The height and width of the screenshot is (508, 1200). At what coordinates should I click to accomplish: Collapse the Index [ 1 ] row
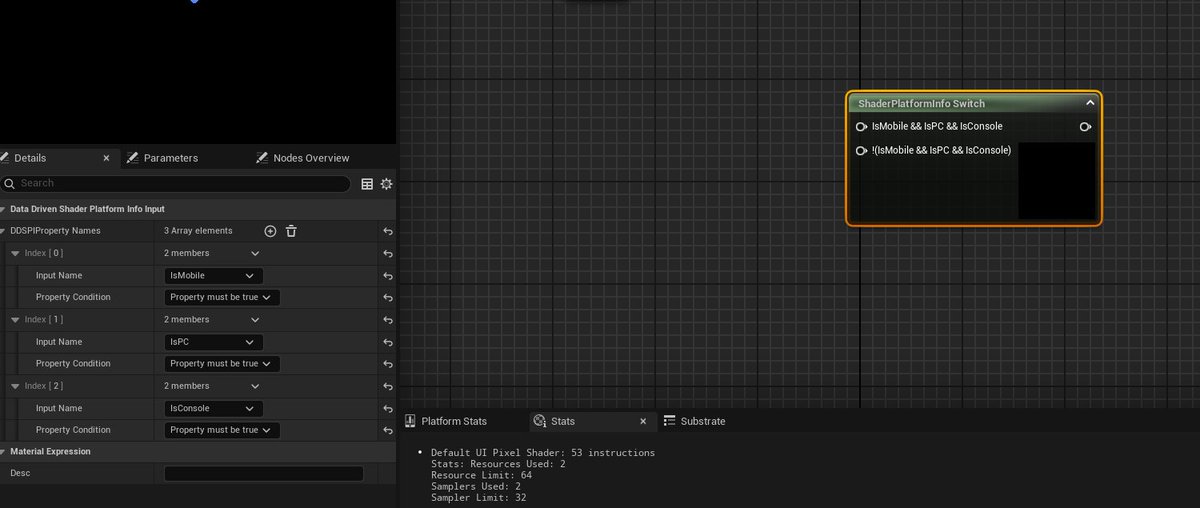(x=16, y=319)
